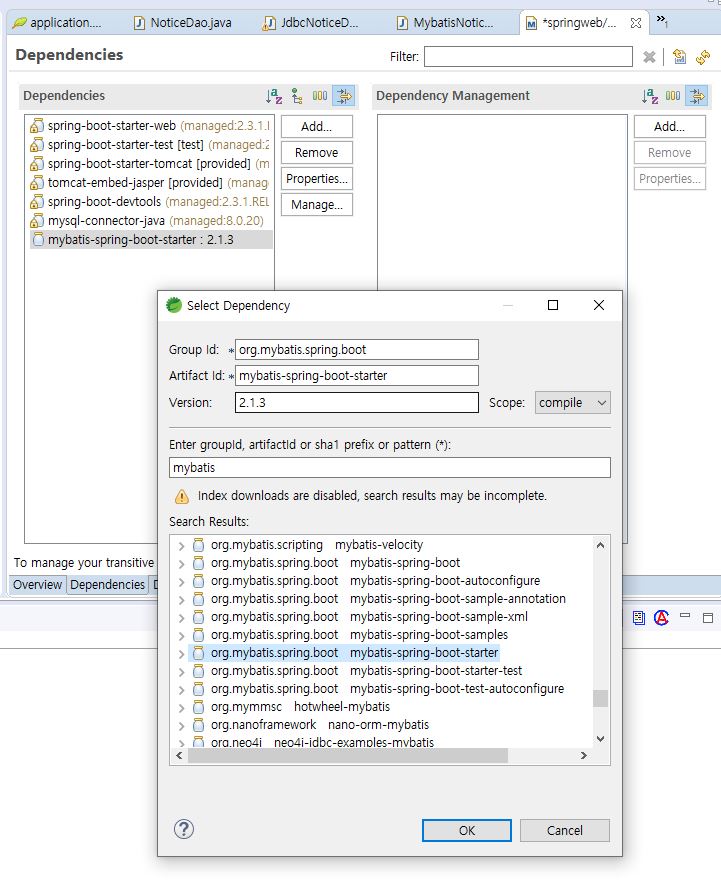Open the JdbcNoticeD... editor tab

pyautogui.click(x=311, y=23)
